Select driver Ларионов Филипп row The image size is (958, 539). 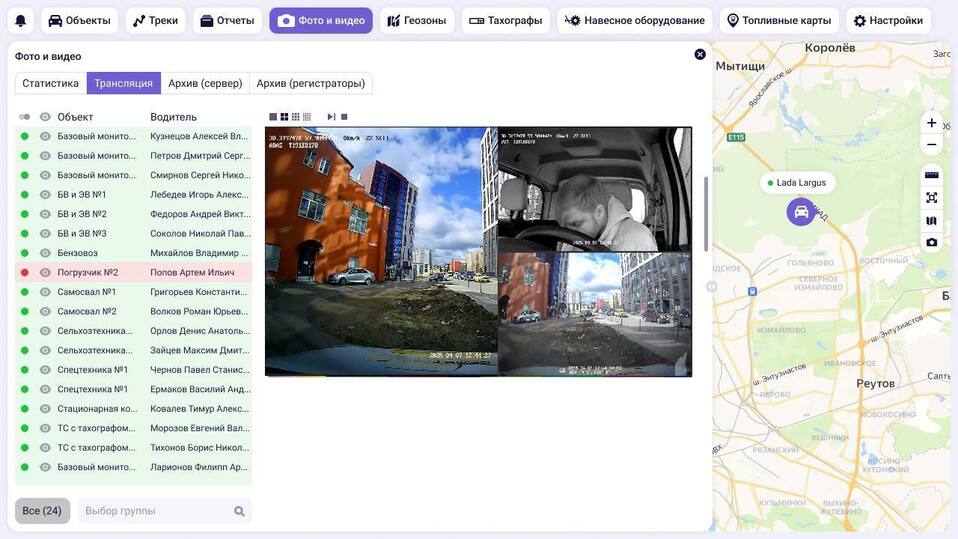133,467
